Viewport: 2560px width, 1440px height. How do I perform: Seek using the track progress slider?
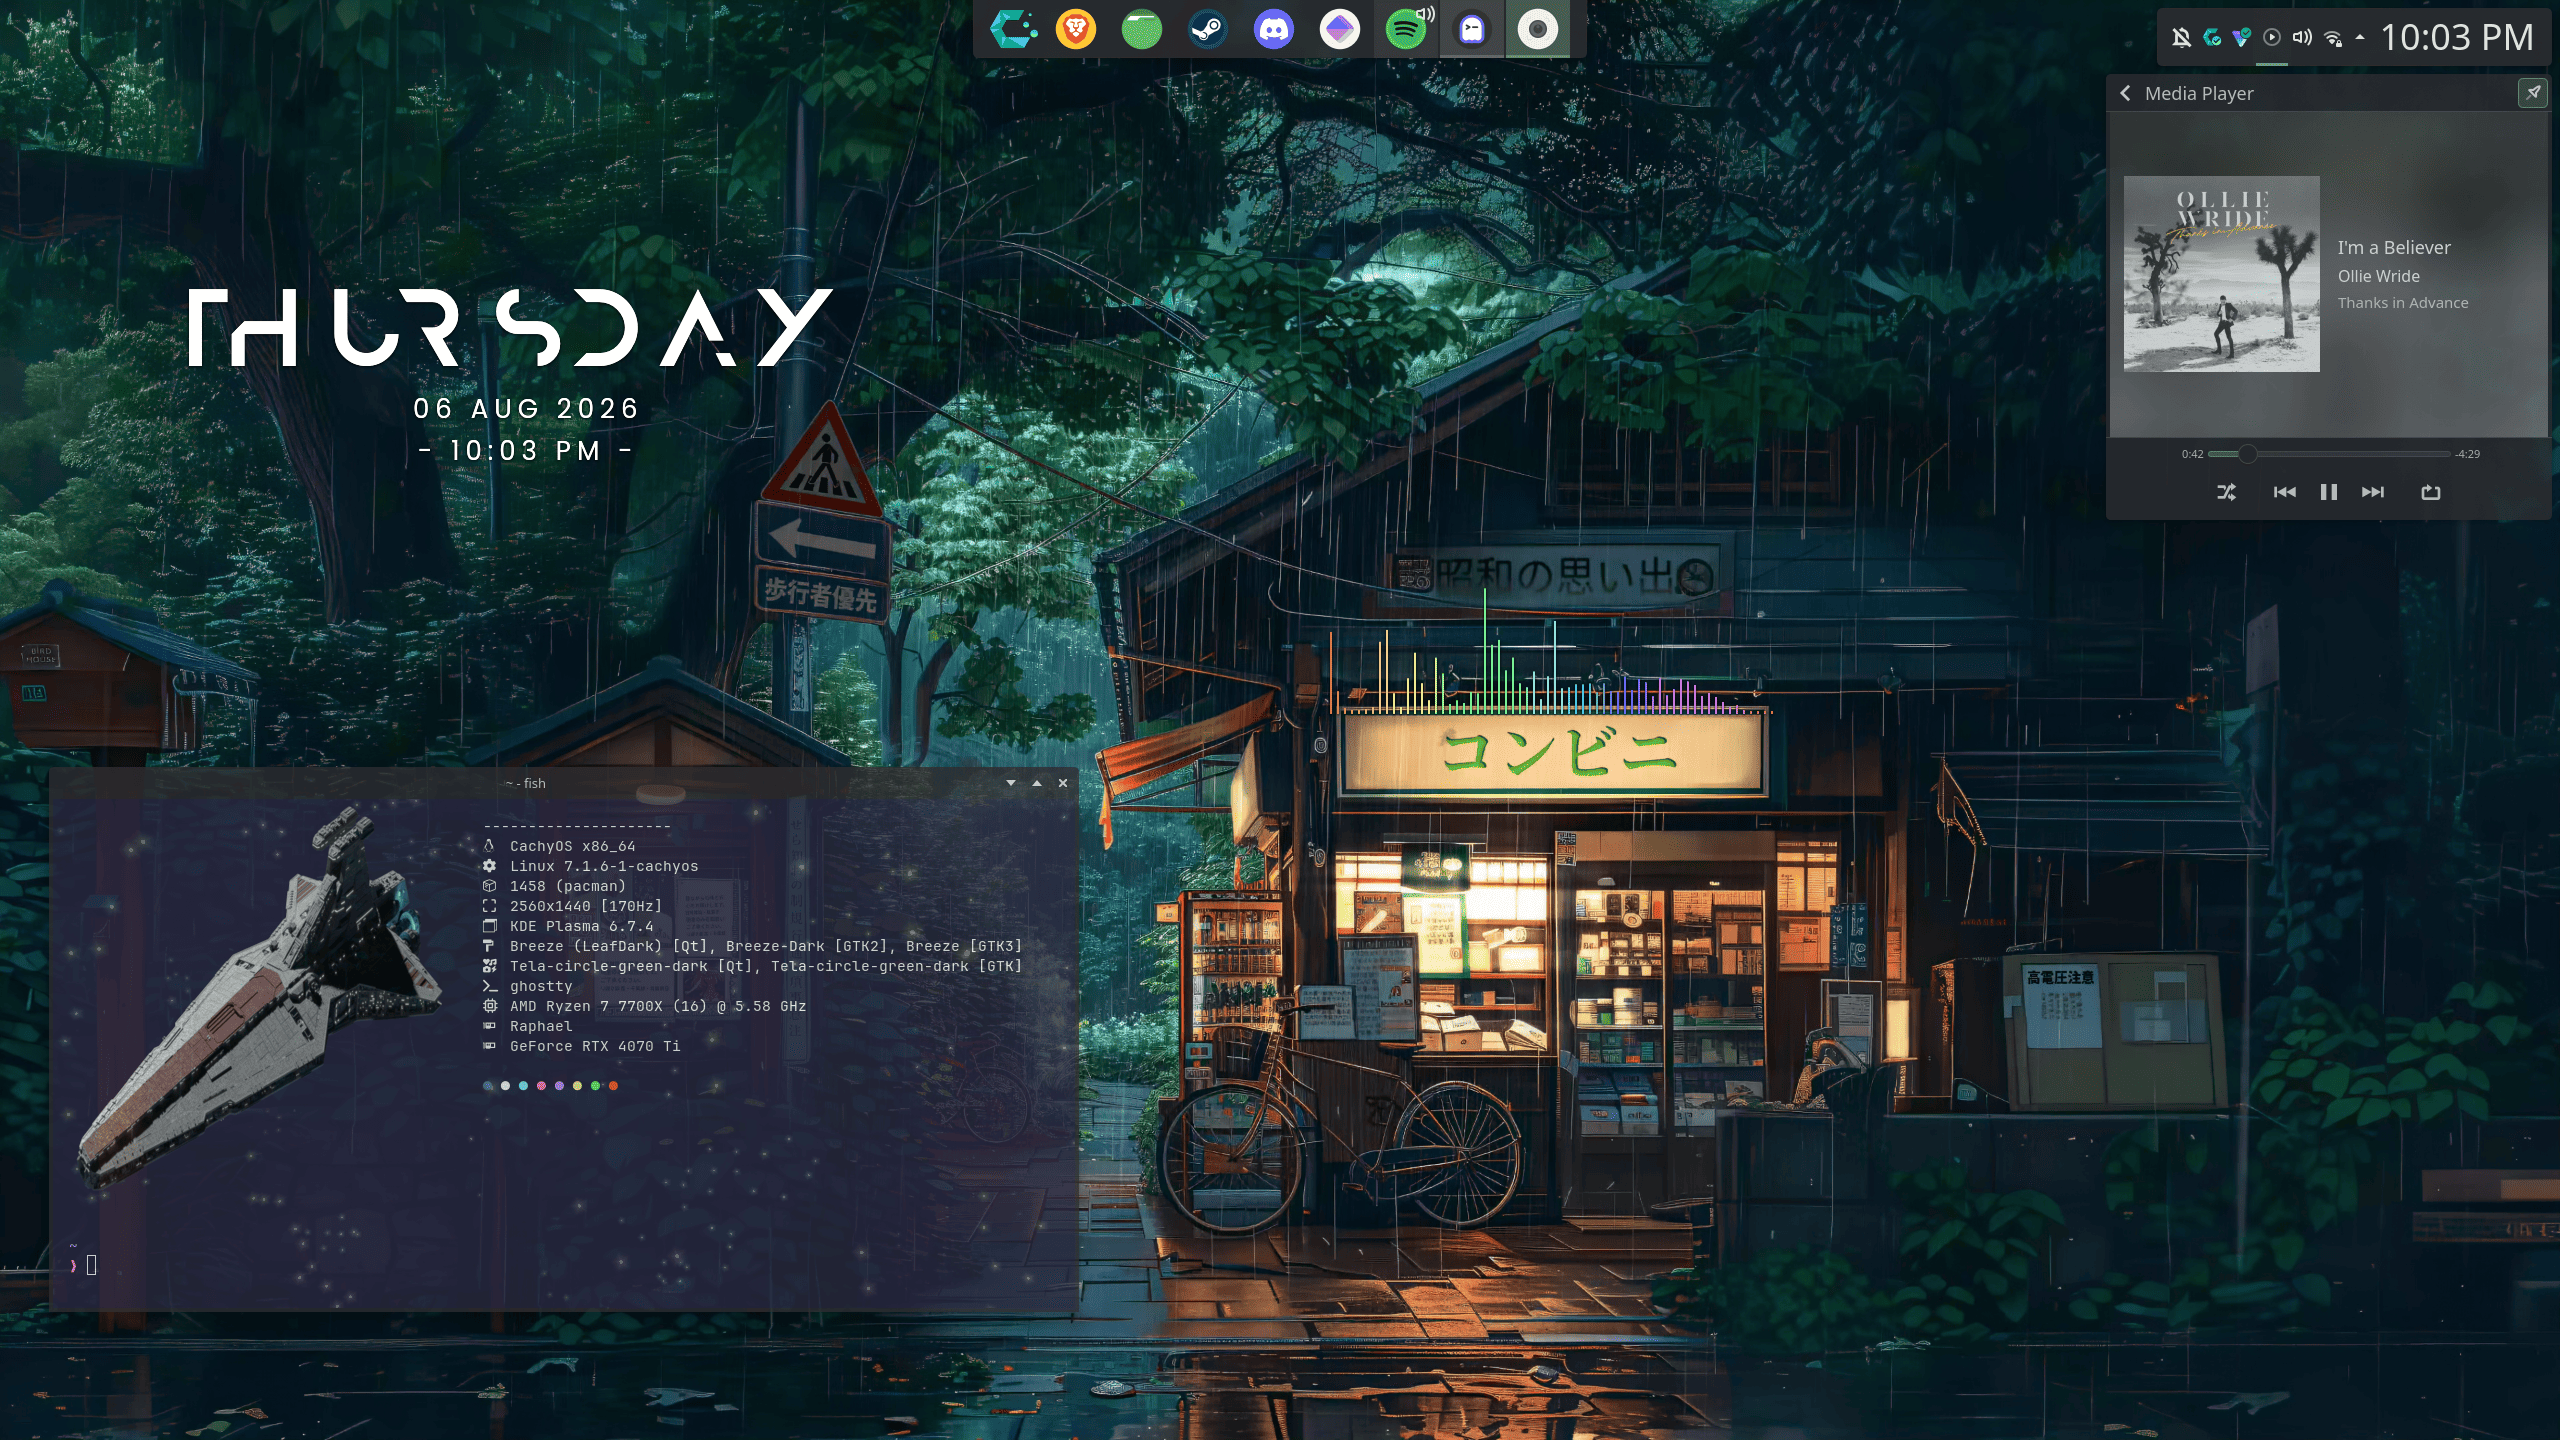(2330, 454)
